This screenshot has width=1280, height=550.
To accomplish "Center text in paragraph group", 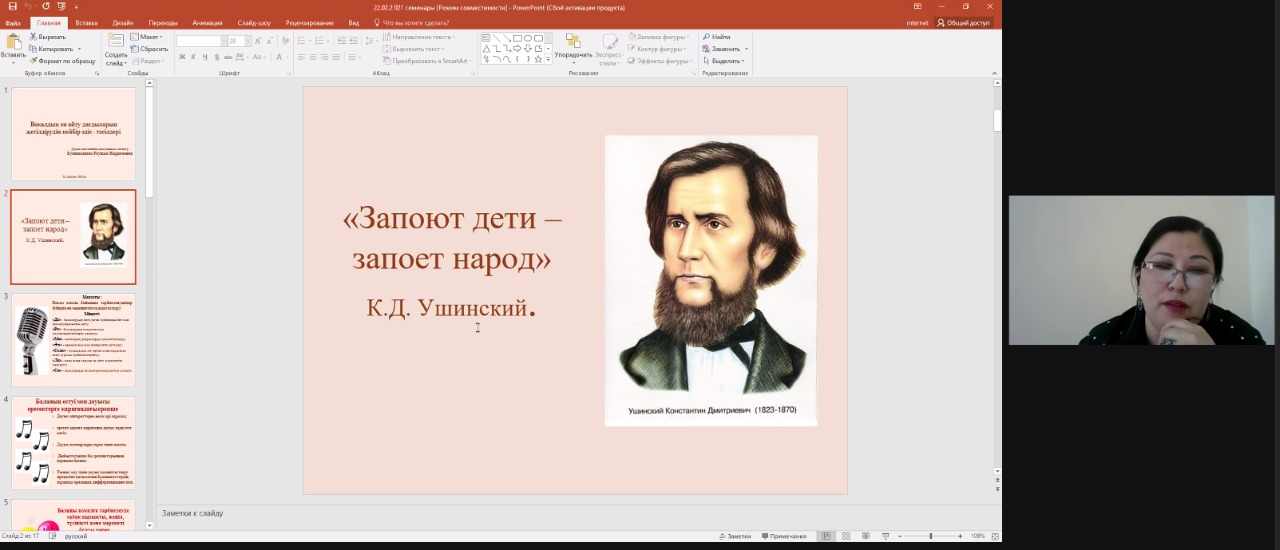I will pos(313,57).
